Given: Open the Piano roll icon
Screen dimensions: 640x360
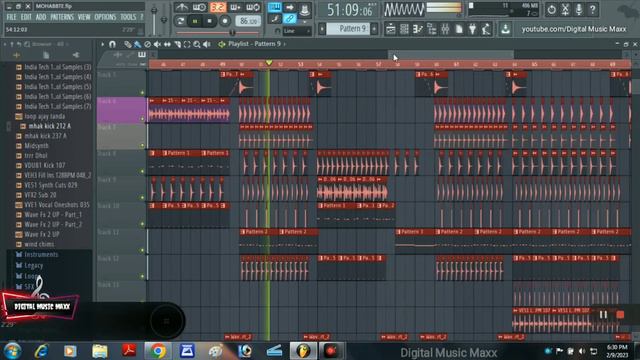Looking at the screenshot, I should [x=418, y=29].
